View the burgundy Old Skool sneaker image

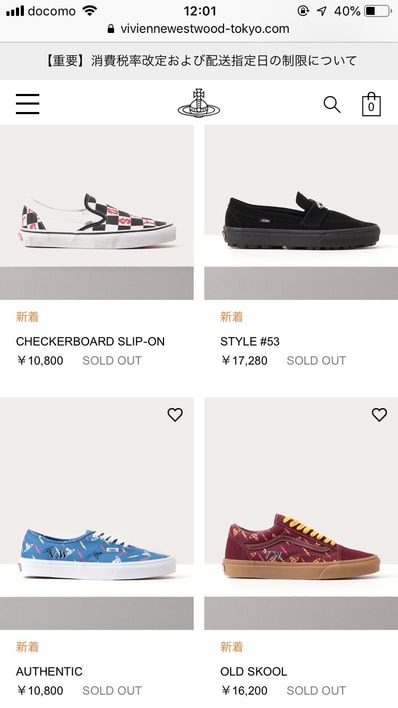click(x=301, y=514)
